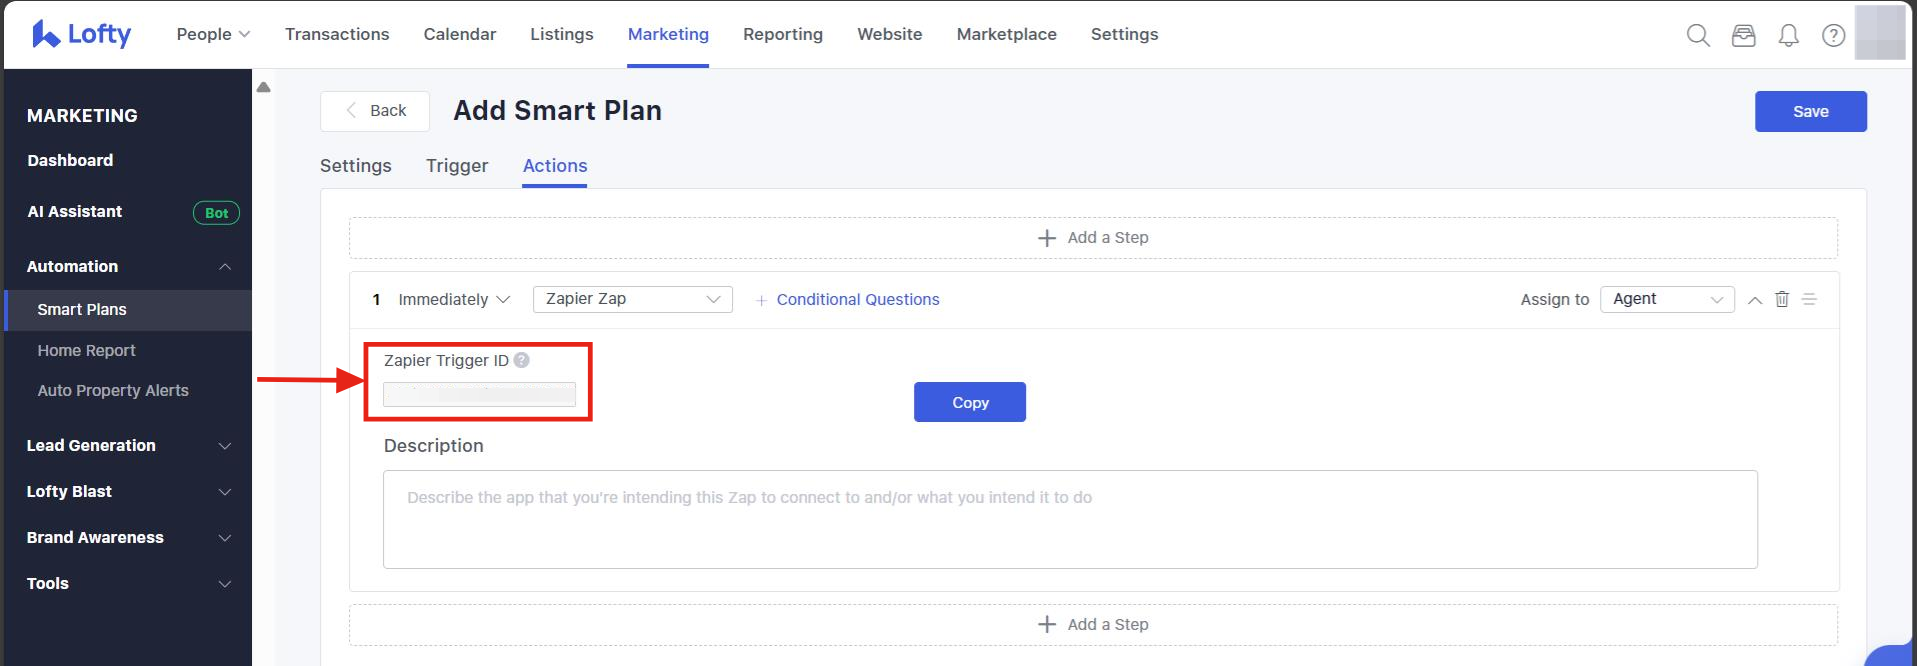The height and width of the screenshot is (666, 1917).
Task: Click the Conditional Questions link
Action: tap(857, 300)
